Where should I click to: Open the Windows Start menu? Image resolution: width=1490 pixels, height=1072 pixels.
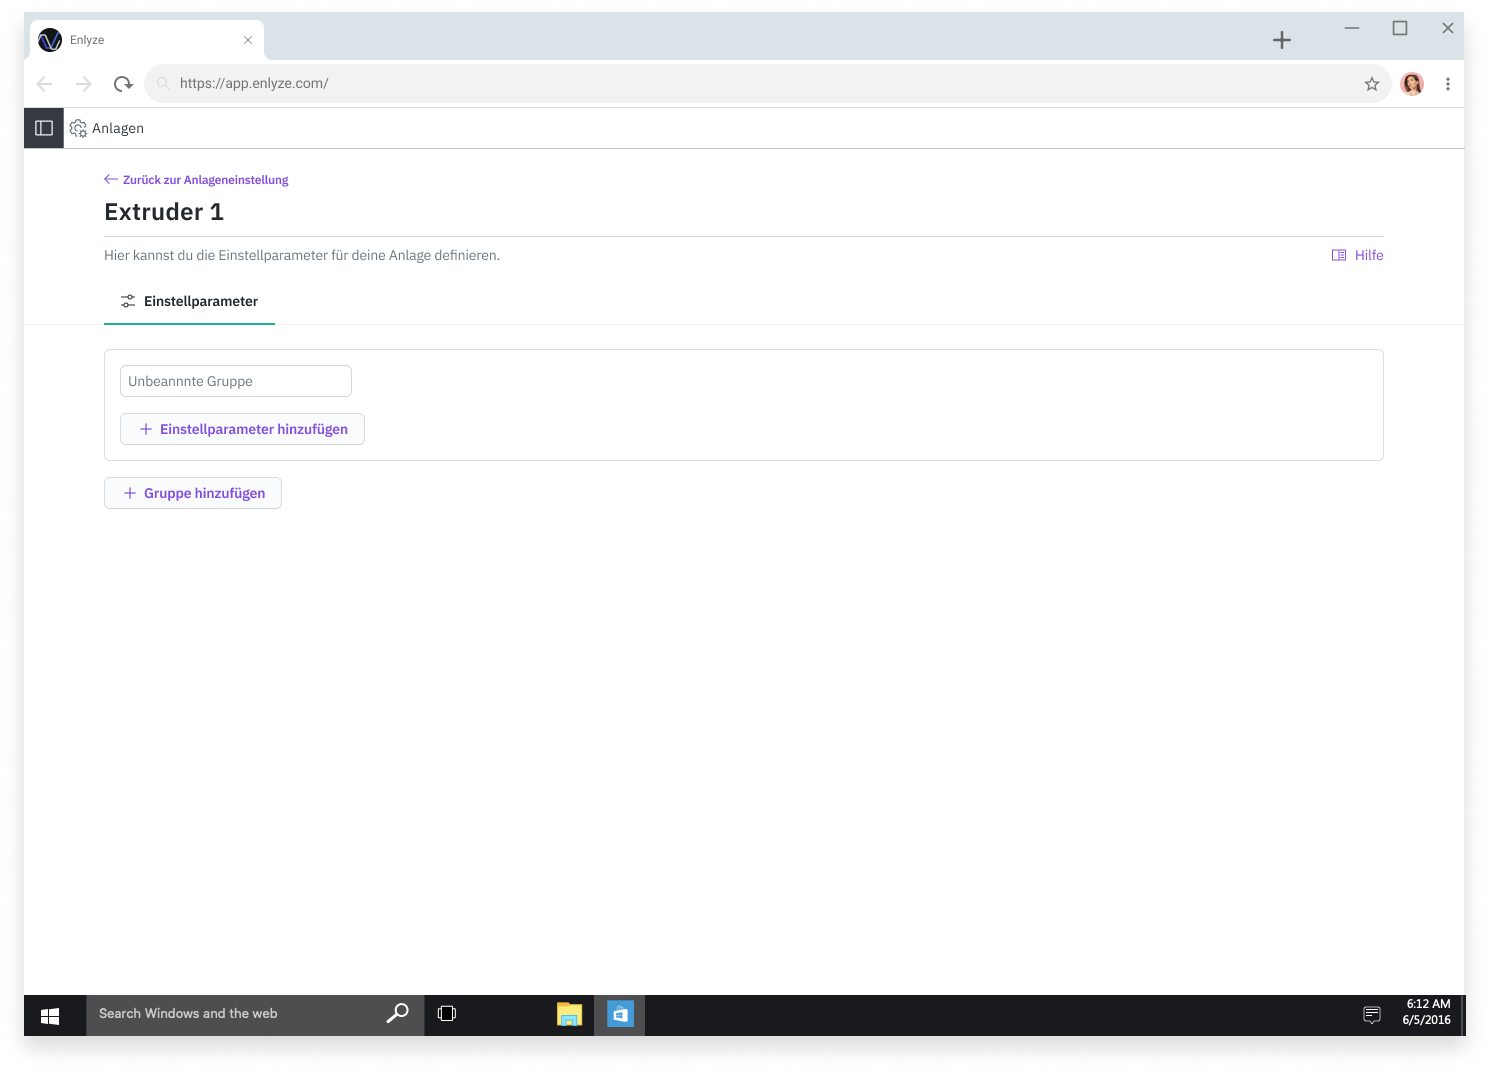tap(50, 1015)
